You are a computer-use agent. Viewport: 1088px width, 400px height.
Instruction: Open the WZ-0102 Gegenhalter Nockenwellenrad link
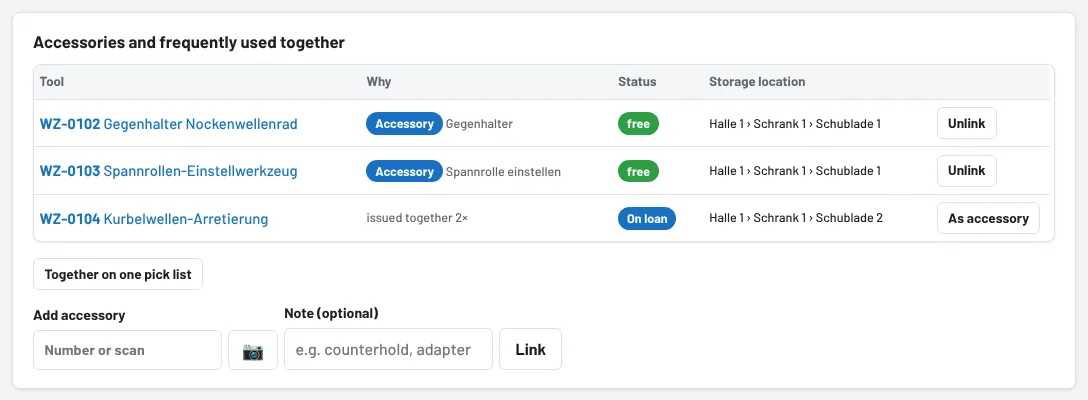pos(169,124)
